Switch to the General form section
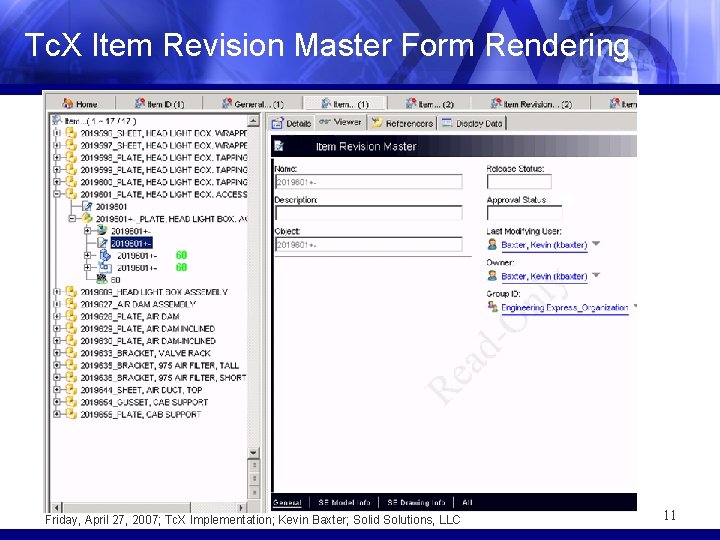This screenshot has width=720, height=540. click(287, 502)
